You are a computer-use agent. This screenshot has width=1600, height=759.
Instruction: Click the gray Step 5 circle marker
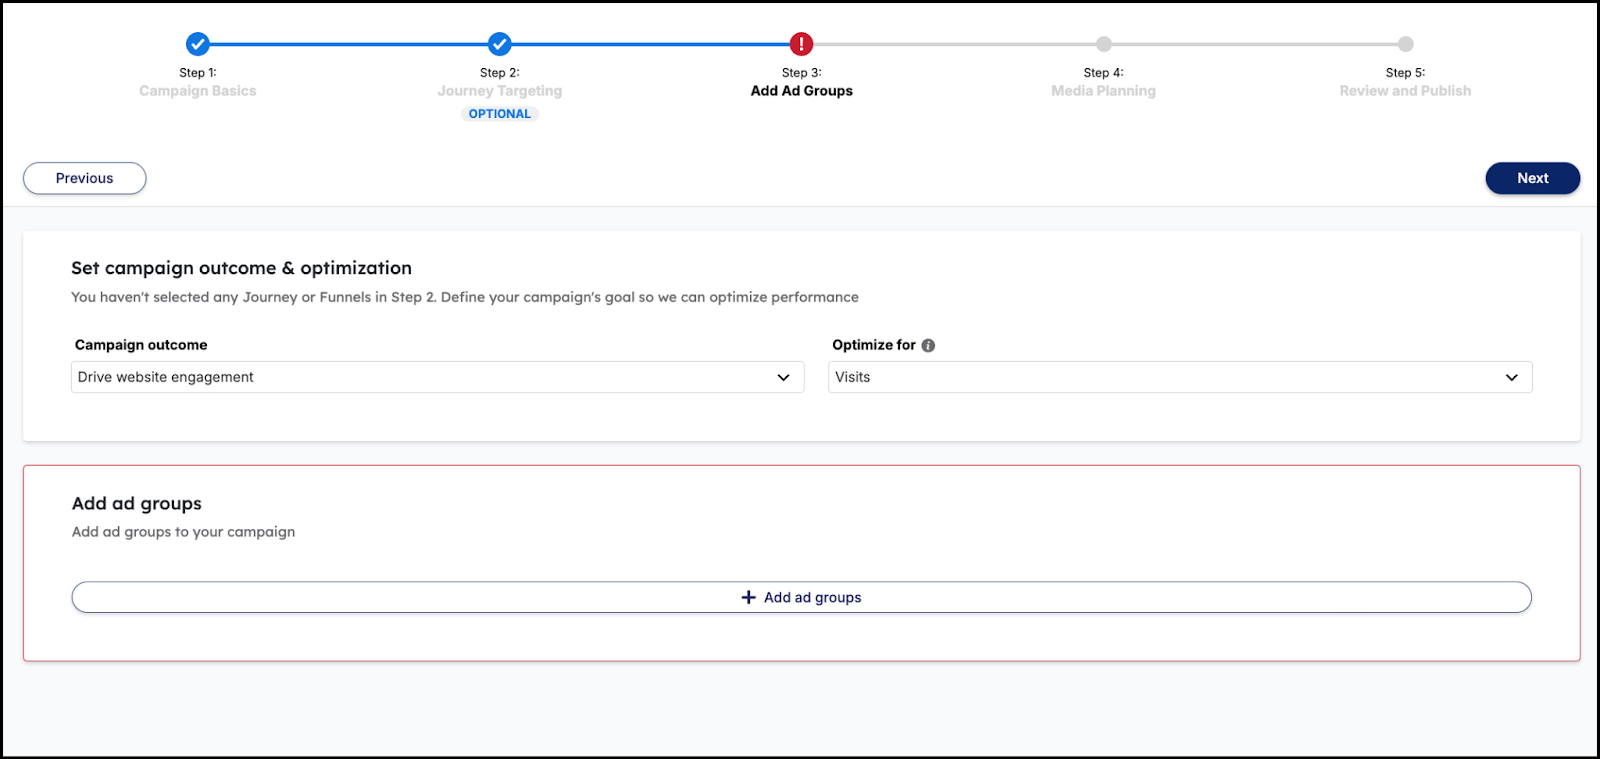[x=1405, y=44]
